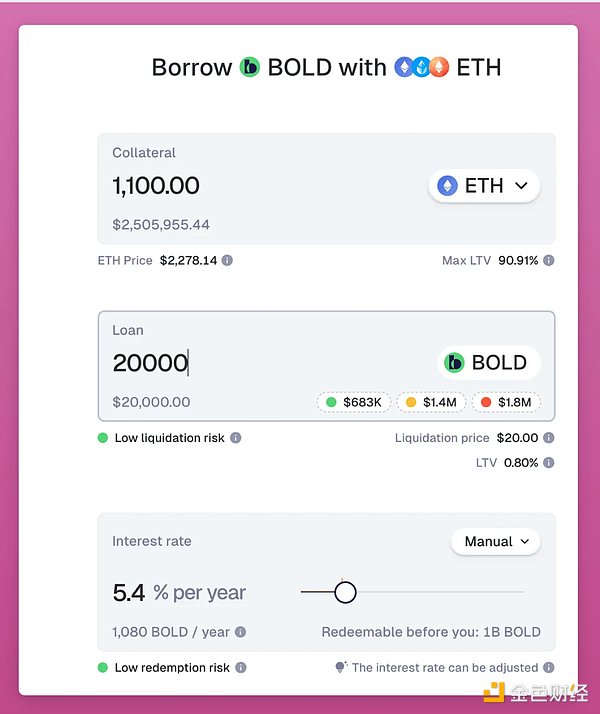This screenshot has height=714, width=600.
Task: Click the info icon beside ETH Price
Action: click(x=227, y=260)
